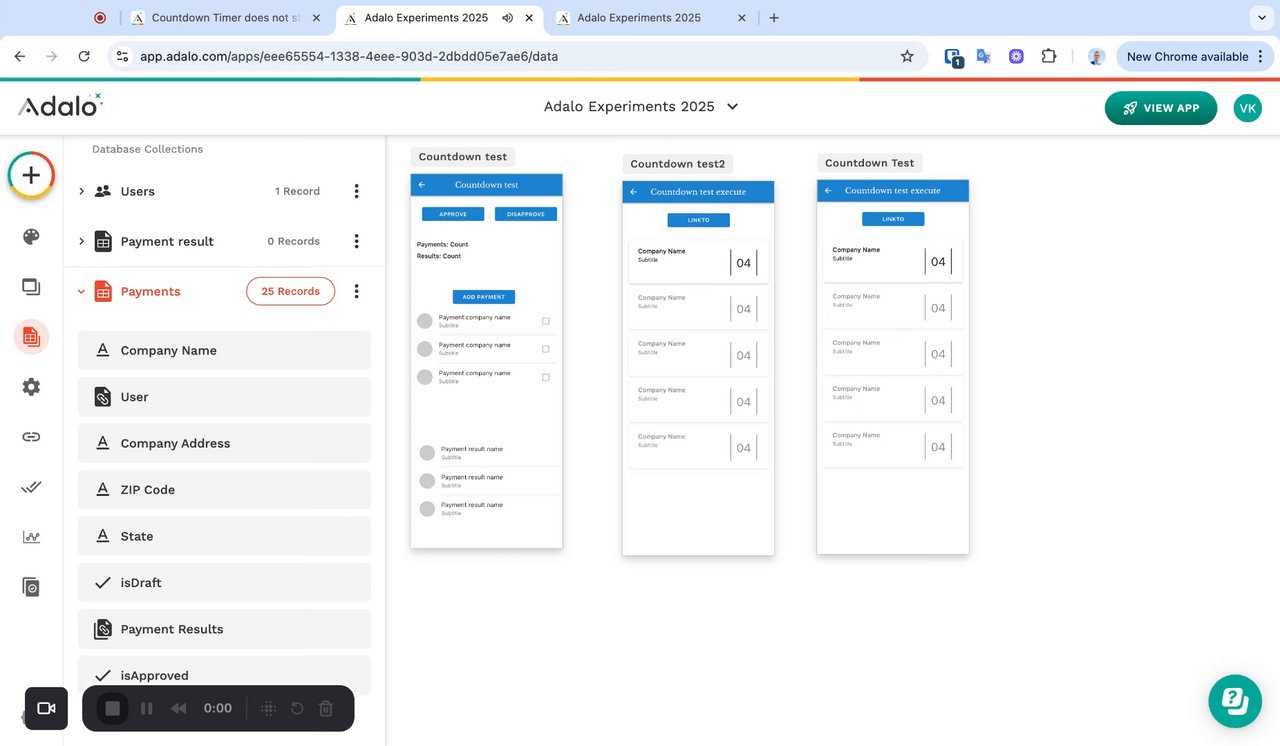Open Chrome extensions puzzle icon

1049,57
